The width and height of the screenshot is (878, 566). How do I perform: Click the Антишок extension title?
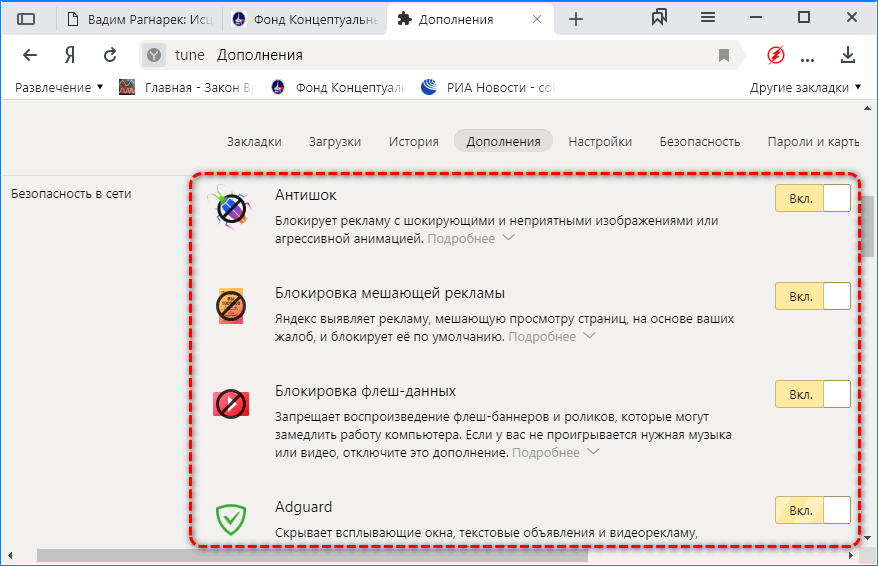pyautogui.click(x=306, y=195)
